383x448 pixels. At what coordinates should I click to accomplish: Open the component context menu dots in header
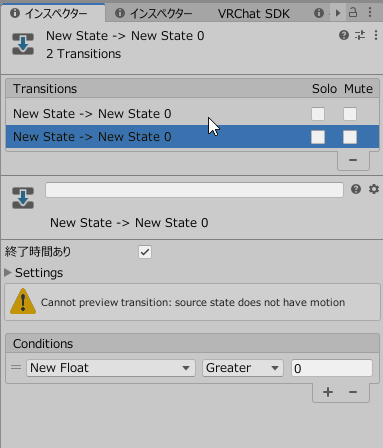[376, 35]
